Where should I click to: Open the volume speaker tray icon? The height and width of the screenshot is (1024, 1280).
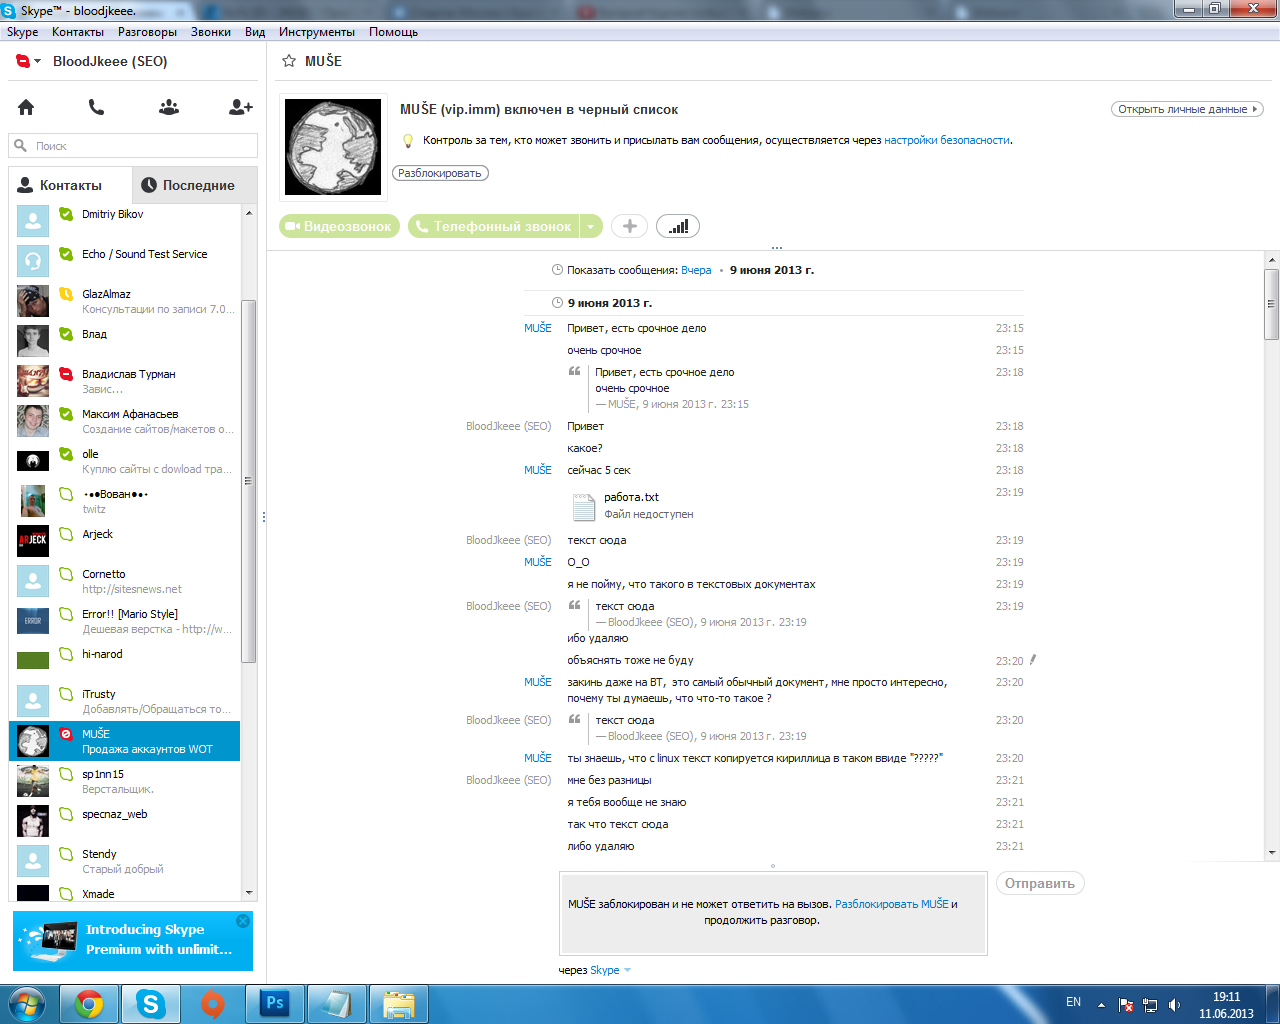[1174, 1005]
